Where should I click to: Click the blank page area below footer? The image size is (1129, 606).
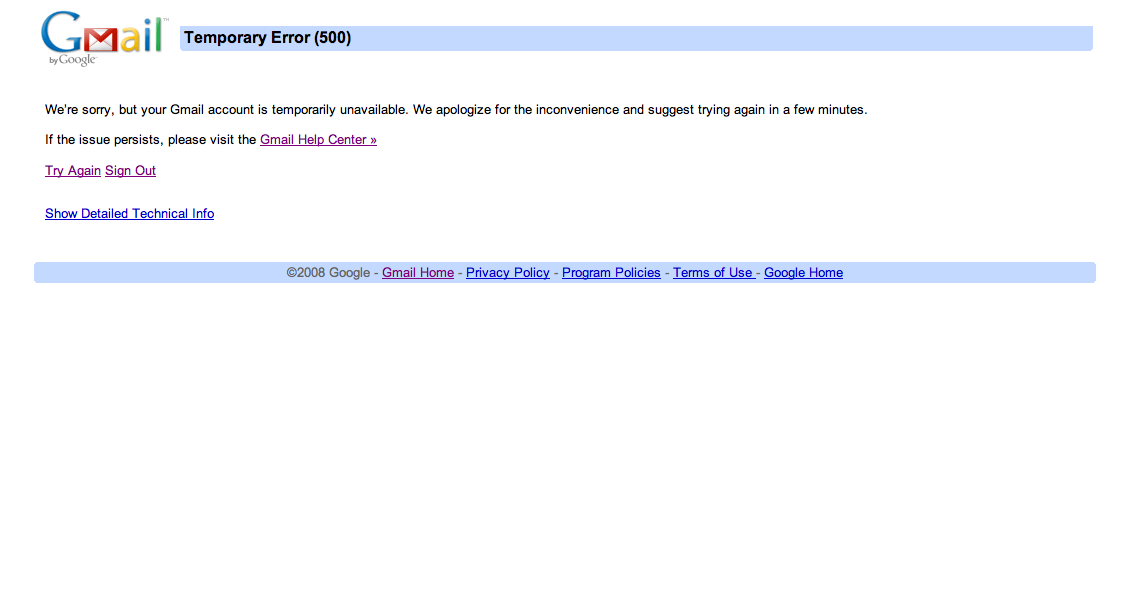click(x=564, y=450)
